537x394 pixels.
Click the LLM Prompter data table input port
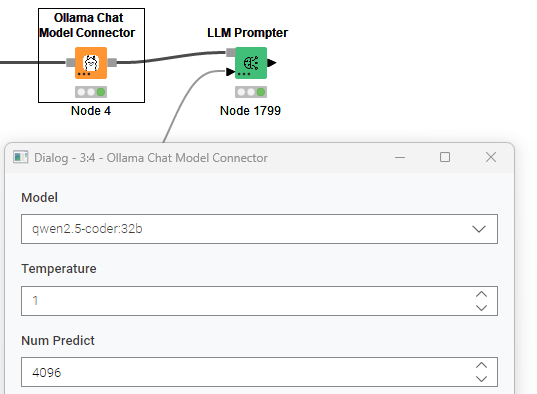tap(230, 72)
